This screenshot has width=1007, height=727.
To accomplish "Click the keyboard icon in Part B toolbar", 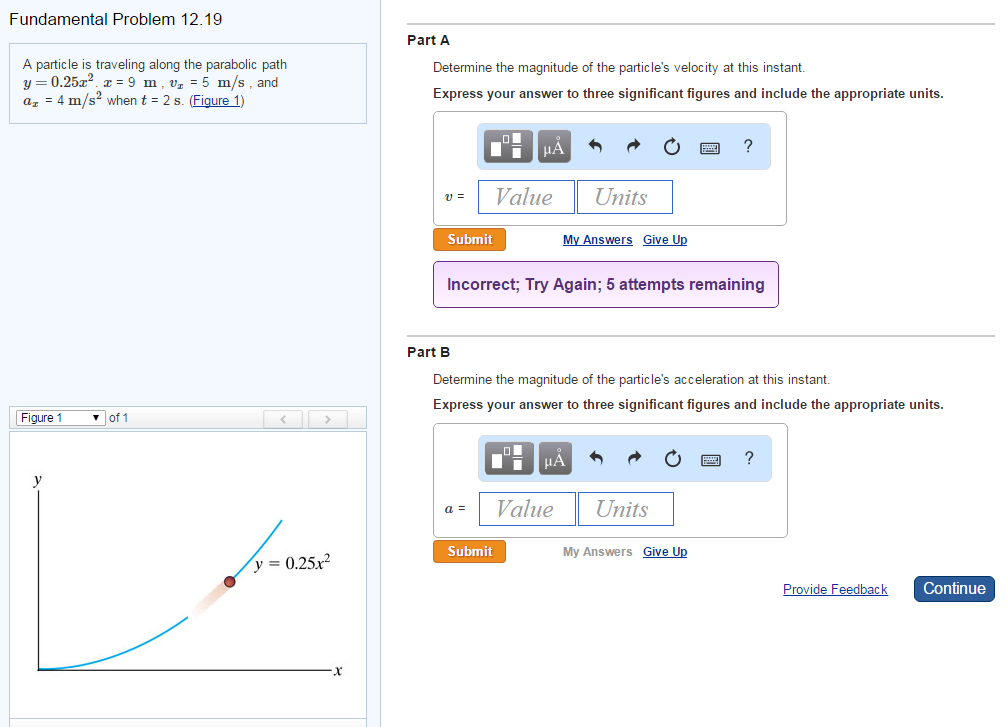I will coord(710,458).
